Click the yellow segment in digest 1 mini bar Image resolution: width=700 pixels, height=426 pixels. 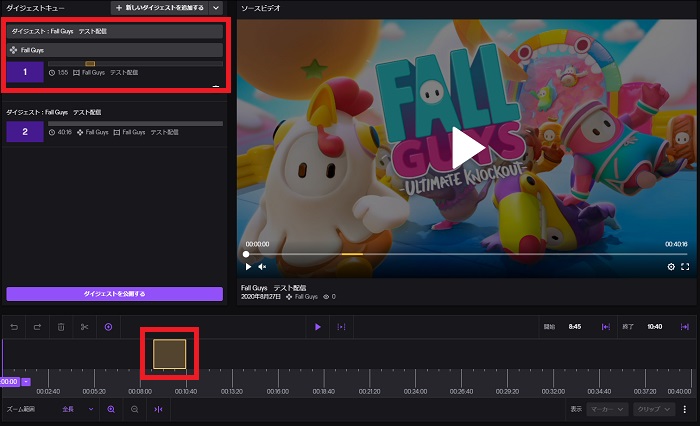(x=90, y=64)
